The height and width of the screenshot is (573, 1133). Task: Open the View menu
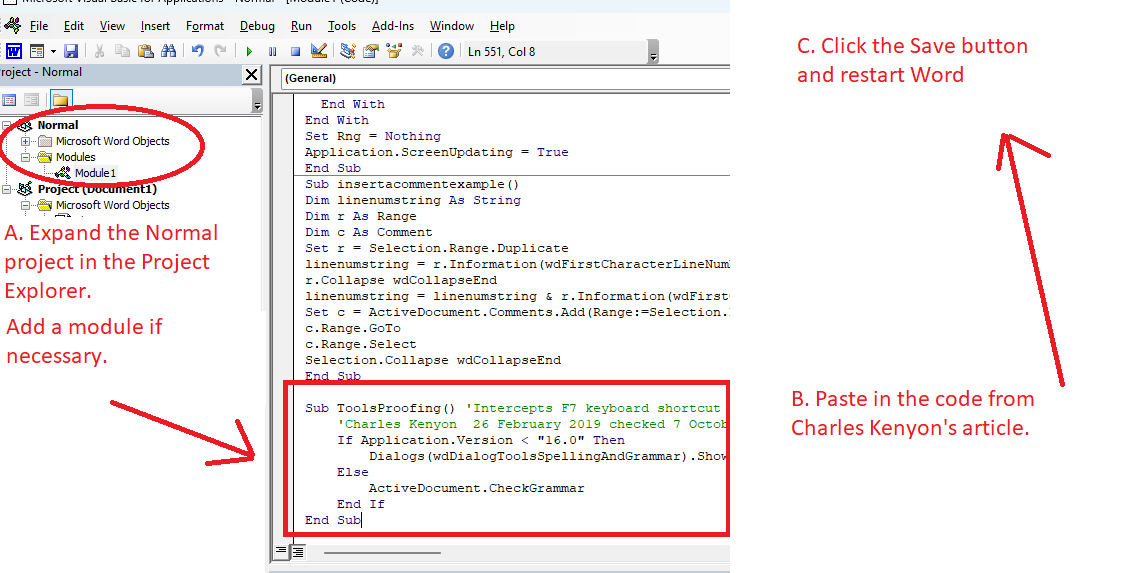click(x=112, y=26)
